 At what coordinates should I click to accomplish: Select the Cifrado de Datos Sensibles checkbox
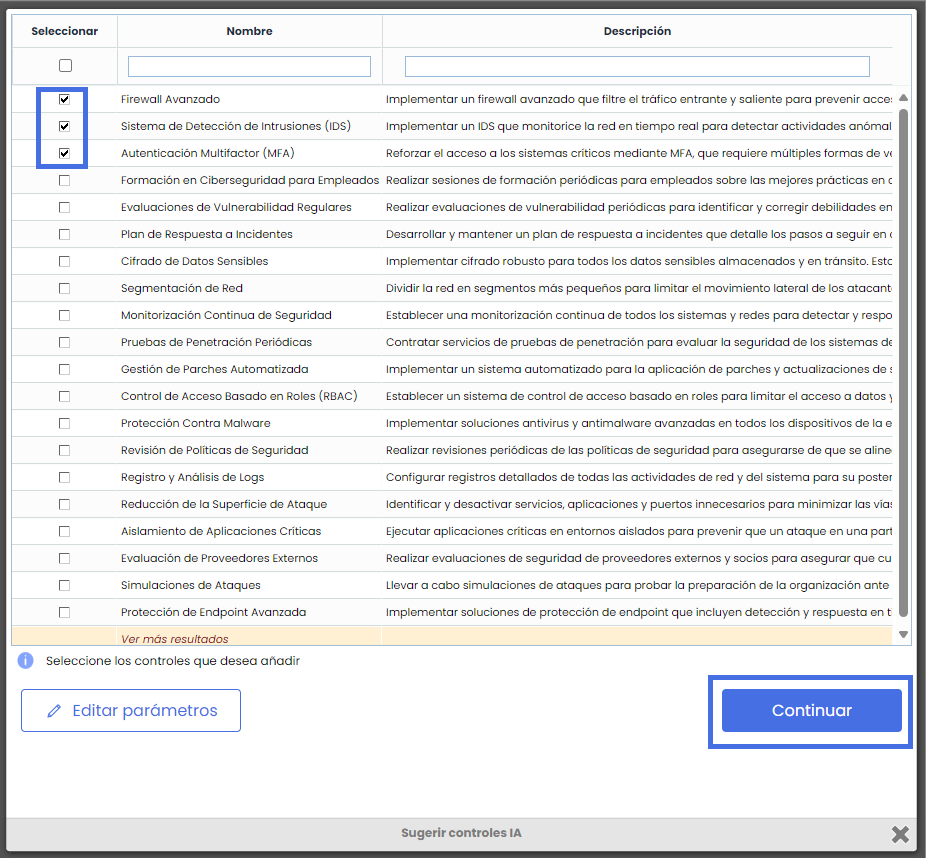[64, 262]
